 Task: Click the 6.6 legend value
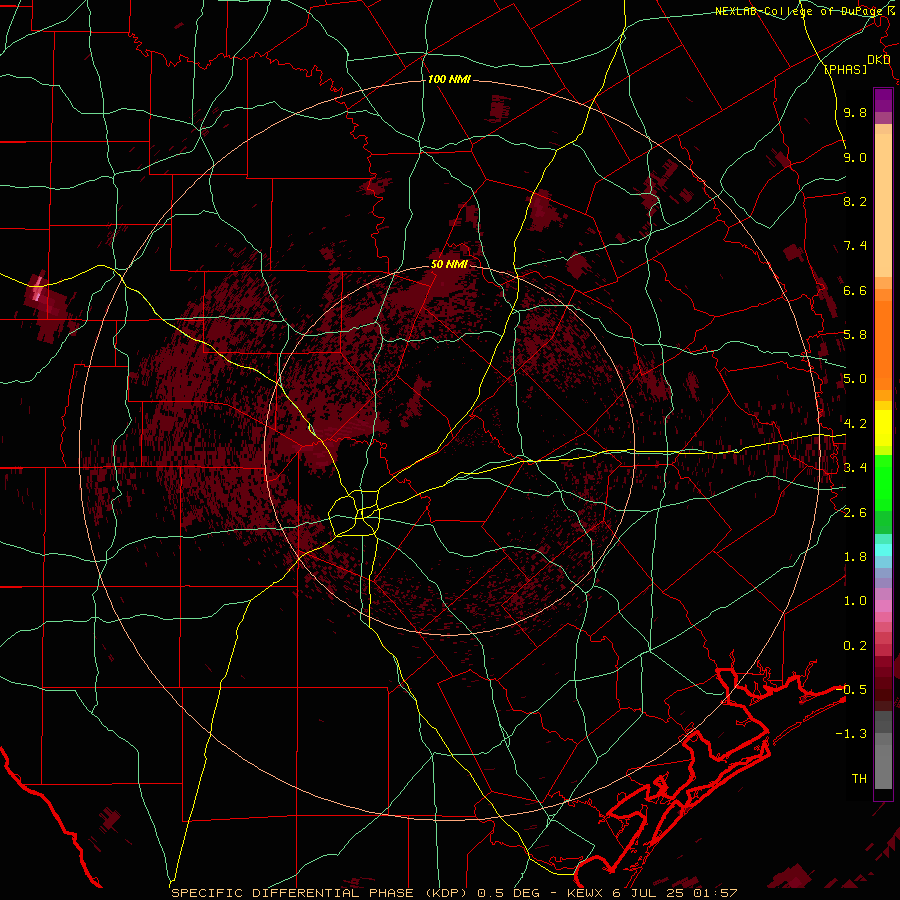pos(855,290)
